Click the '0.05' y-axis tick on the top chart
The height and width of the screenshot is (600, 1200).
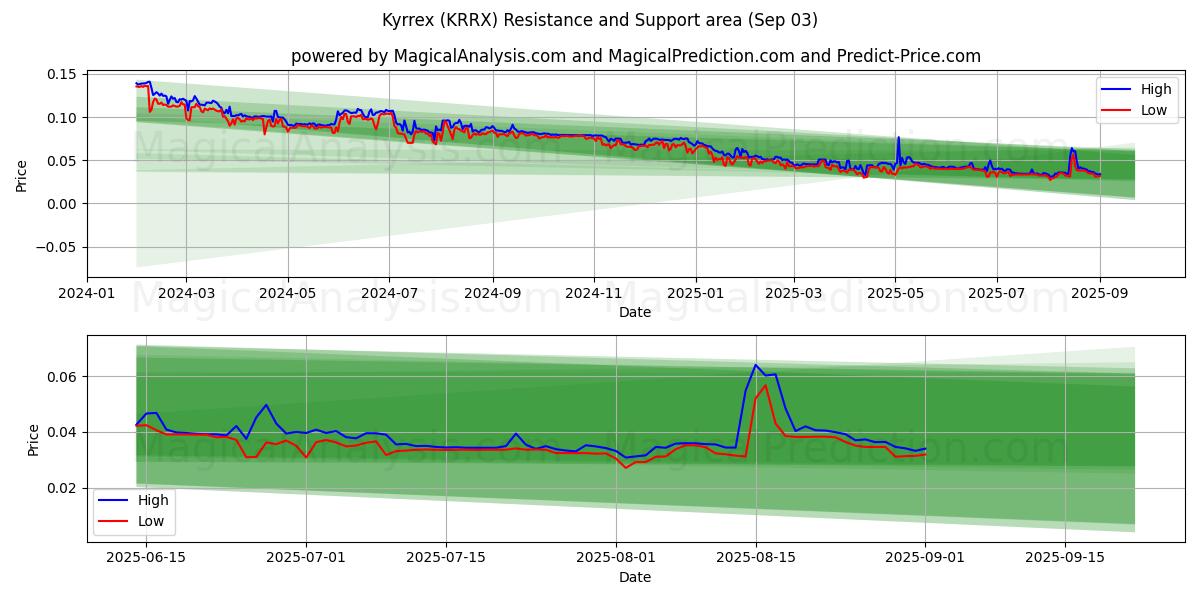62,161
